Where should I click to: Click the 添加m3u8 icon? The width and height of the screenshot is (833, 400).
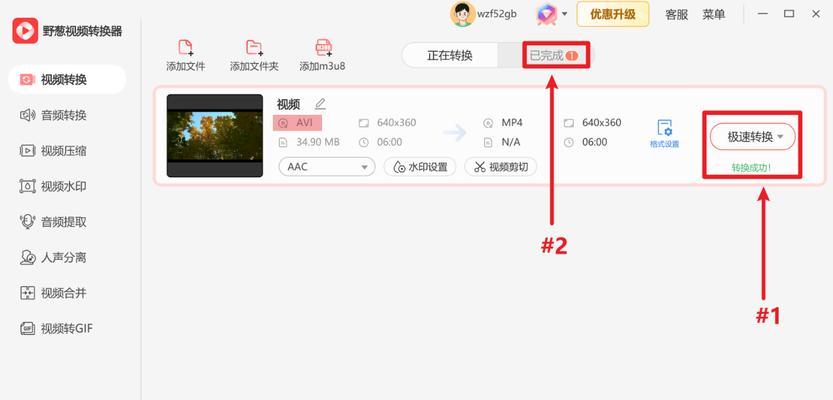(323, 48)
